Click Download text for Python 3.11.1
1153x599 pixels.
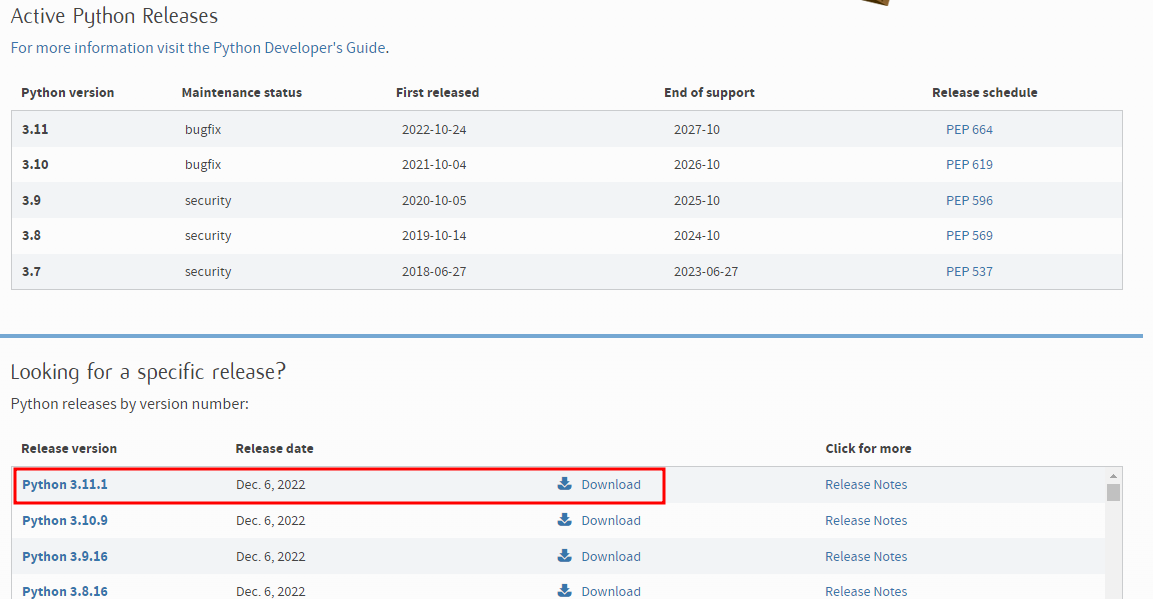click(611, 484)
